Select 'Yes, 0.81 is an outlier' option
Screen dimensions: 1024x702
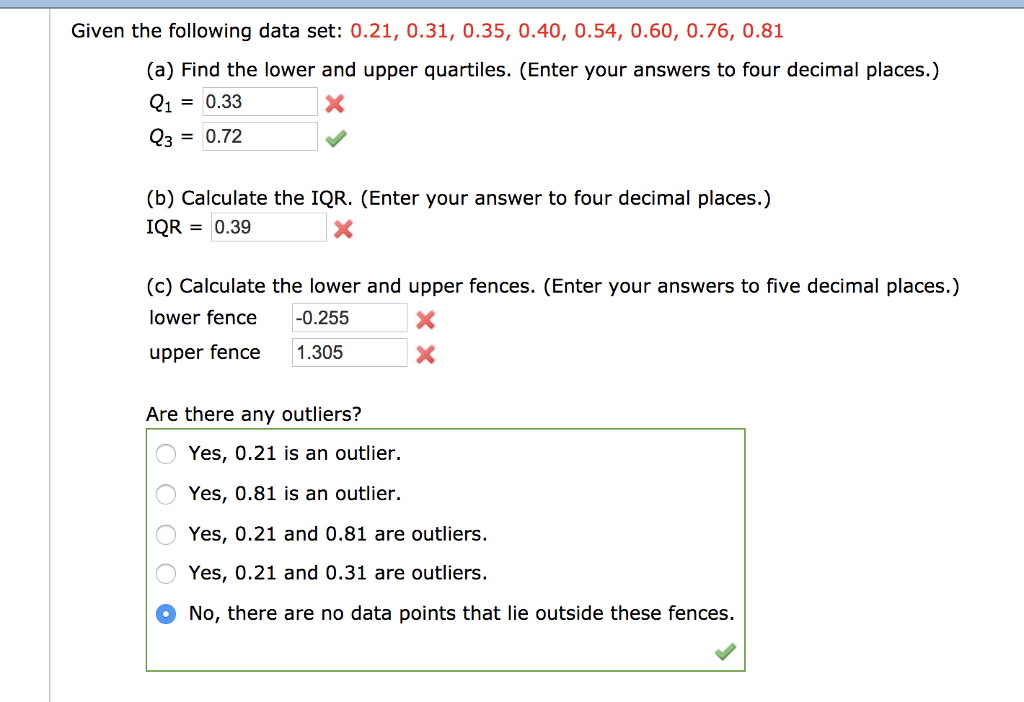pos(166,494)
